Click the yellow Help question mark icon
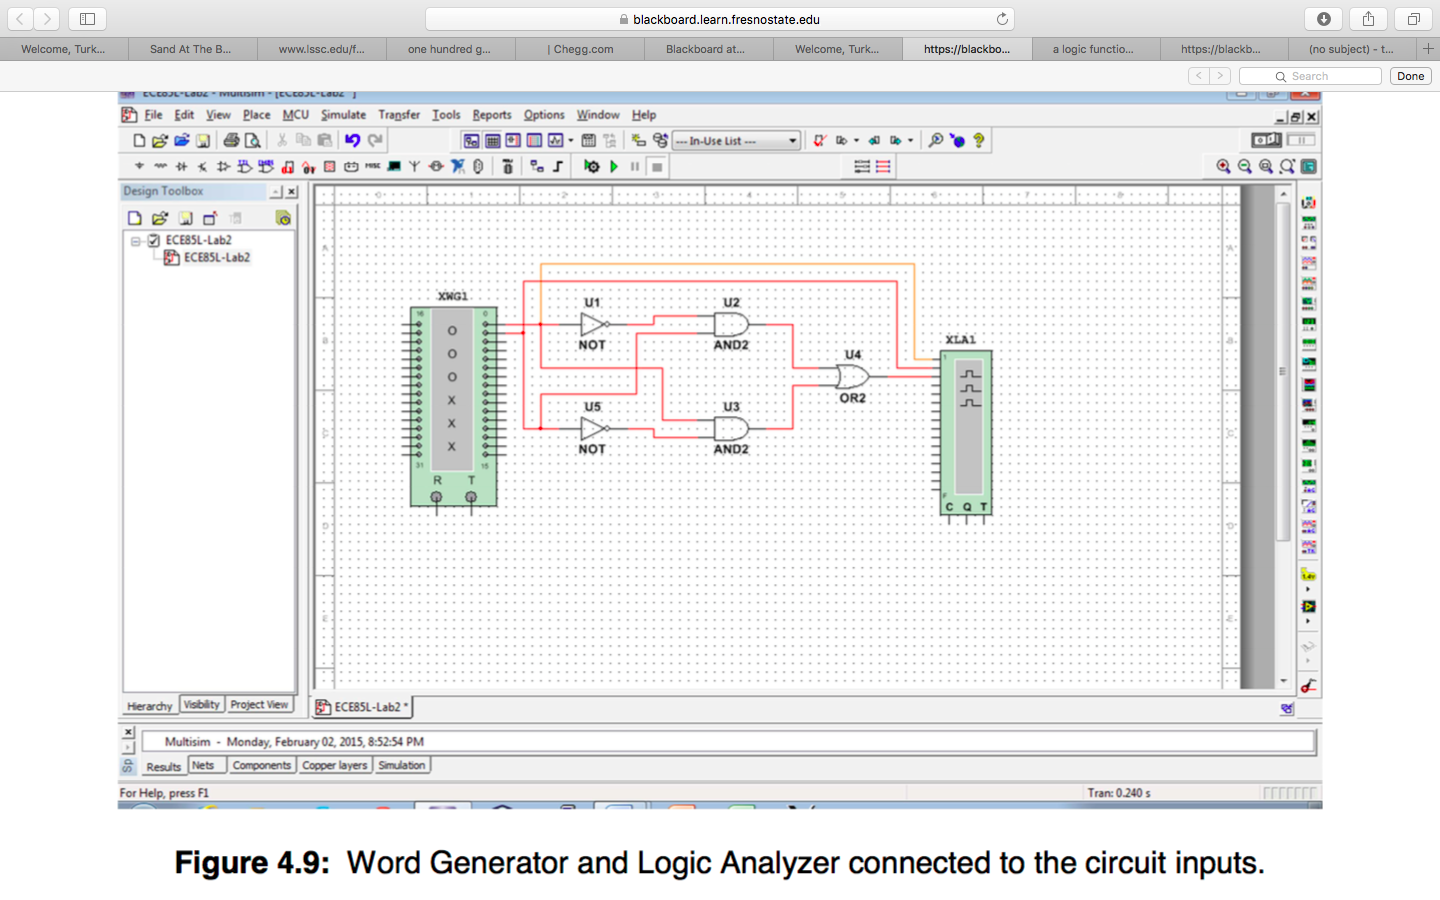The height and width of the screenshot is (900, 1440). pos(979,141)
